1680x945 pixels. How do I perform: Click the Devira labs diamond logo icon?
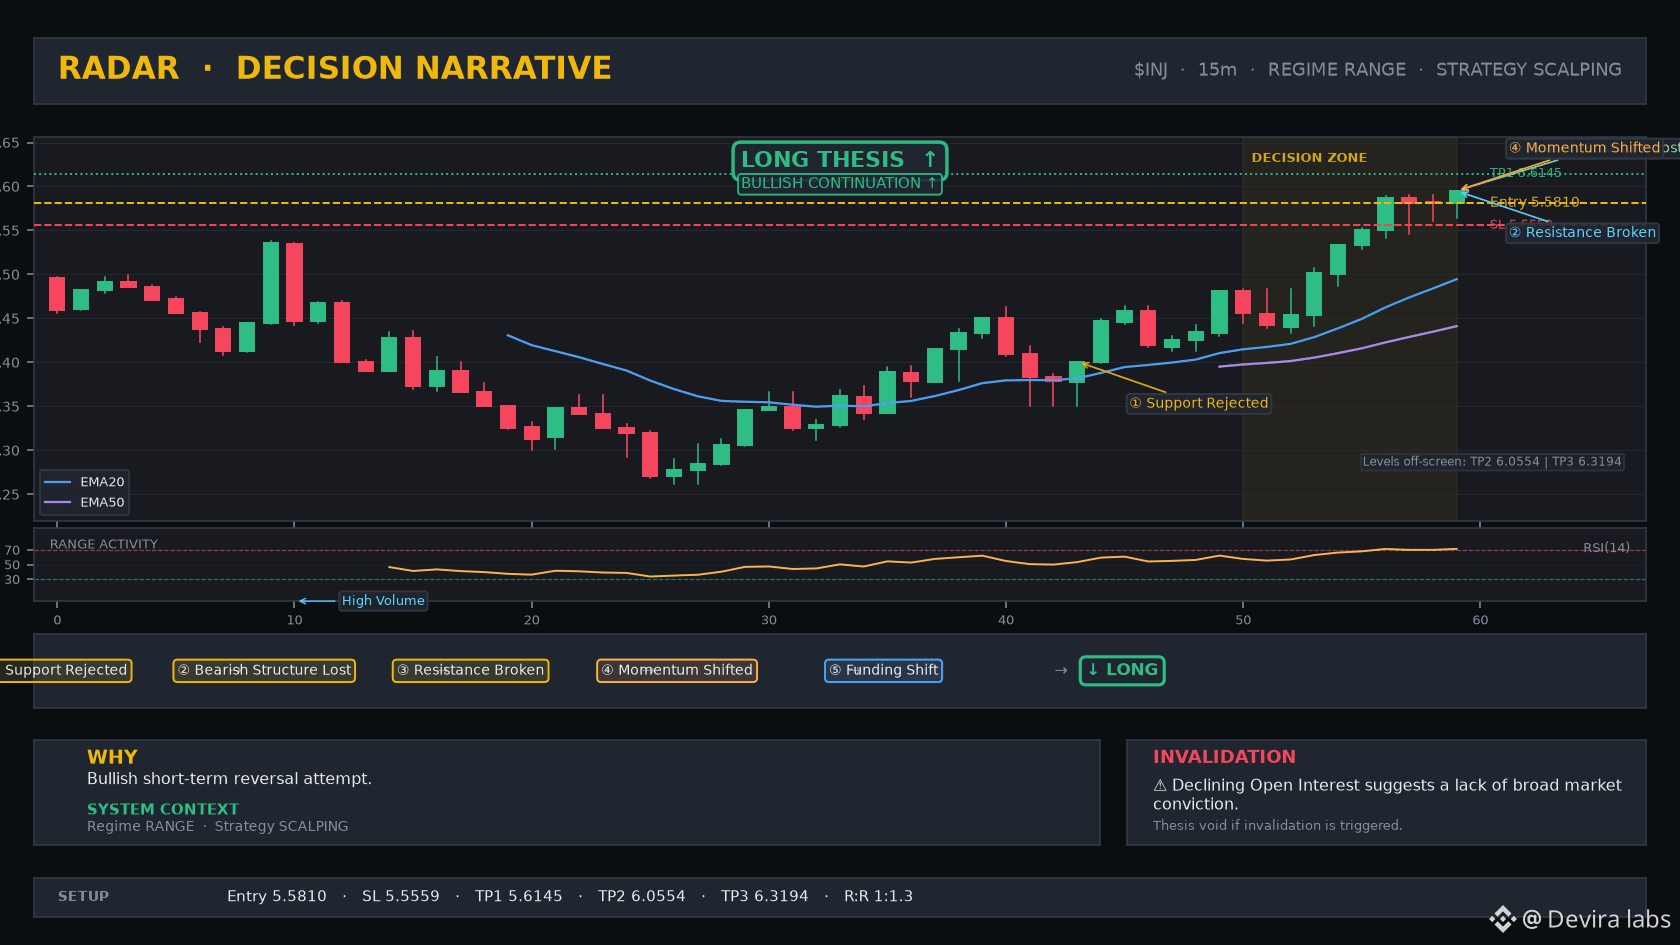tap(1502, 919)
